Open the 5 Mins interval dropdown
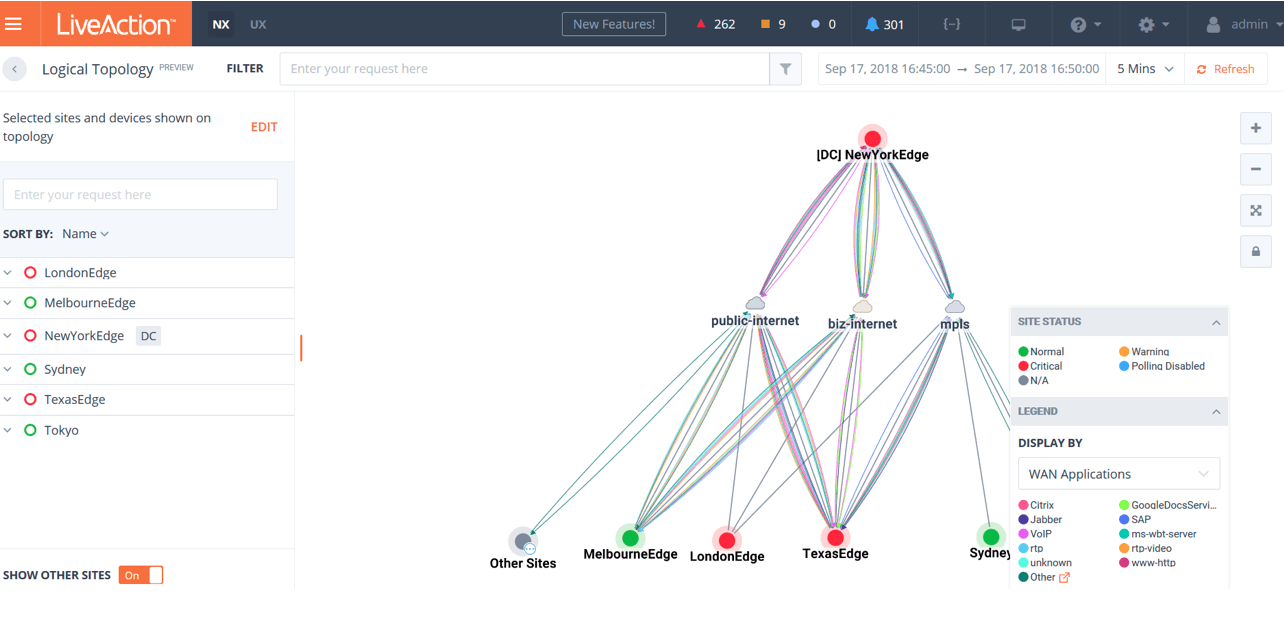Screen dimensions: 1284x636 pyautogui.click(x=1144, y=69)
